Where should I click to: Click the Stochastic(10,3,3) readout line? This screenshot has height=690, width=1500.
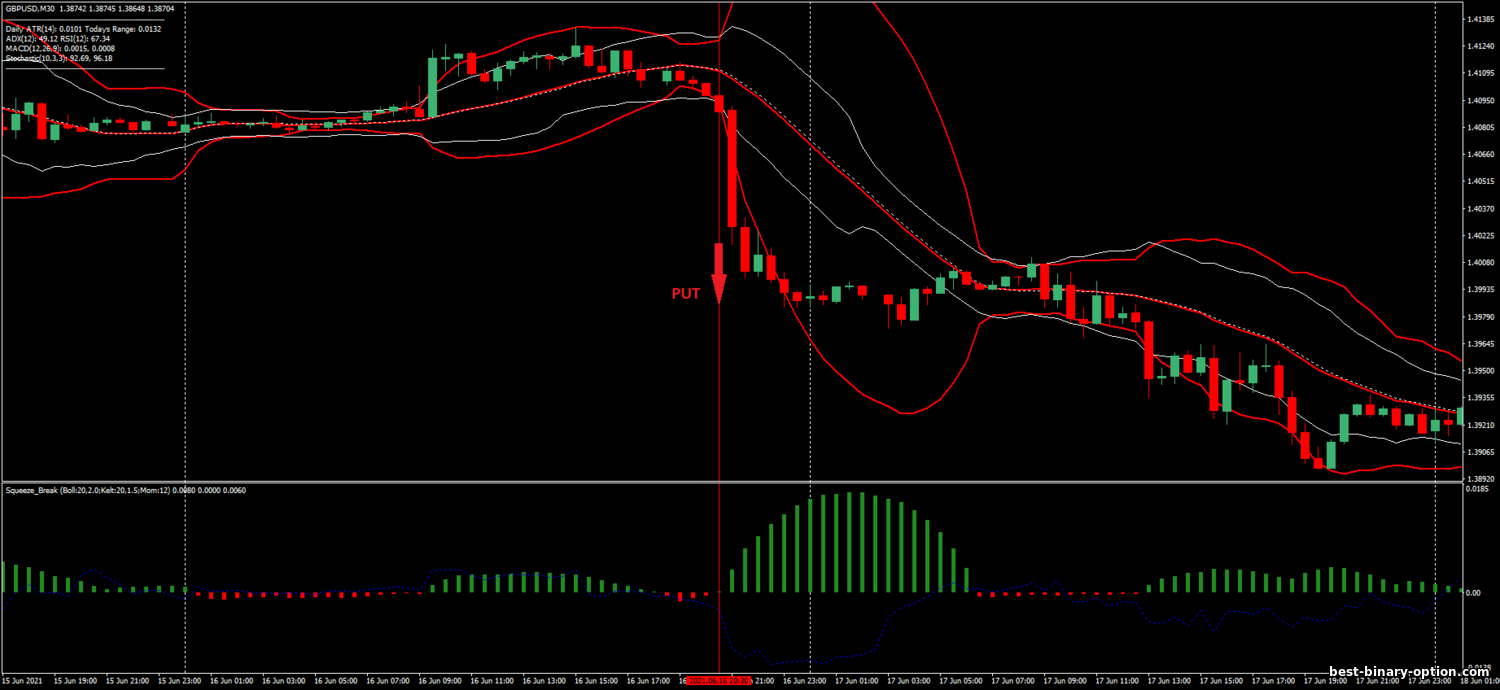[59, 59]
